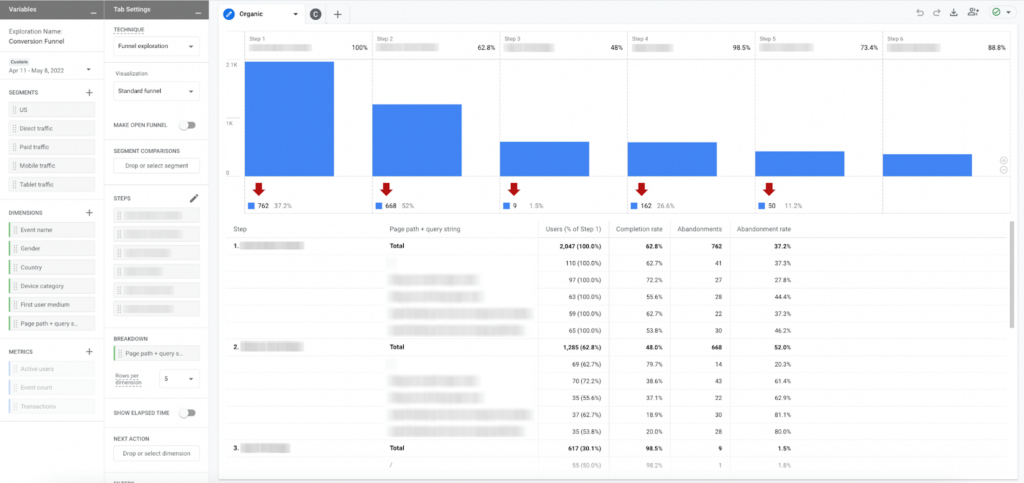This screenshot has width=1024, height=483.
Task: Zoom in on the funnel chart
Action: (x=1004, y=160)
